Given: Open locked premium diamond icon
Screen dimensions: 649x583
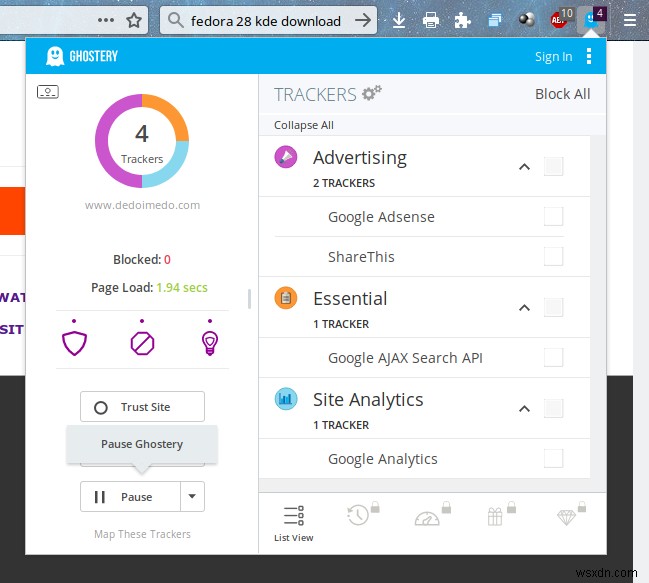Looking at the screenshot, I should point(566,517).
